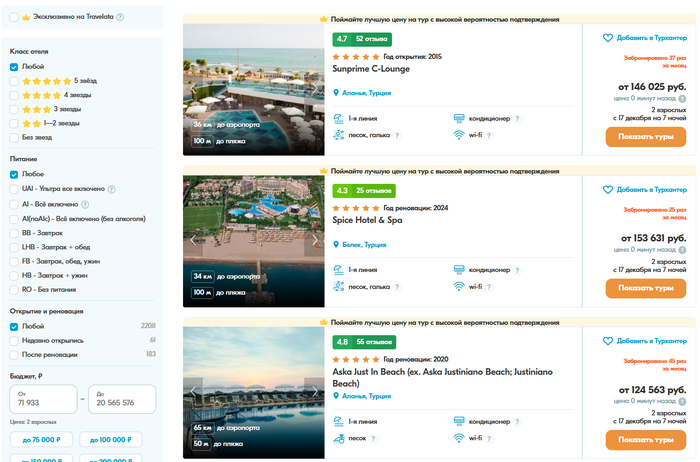
Task: Open 52 отзыва reviews for Sunprime C-Lounge
Action: [372, 39]
